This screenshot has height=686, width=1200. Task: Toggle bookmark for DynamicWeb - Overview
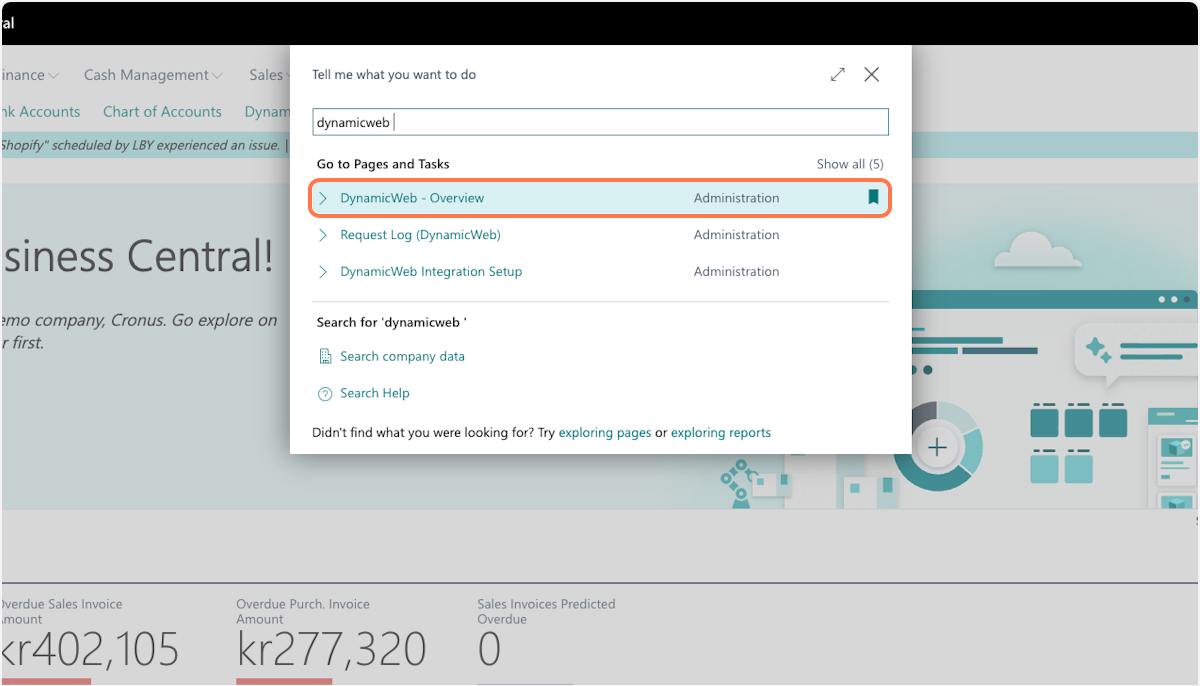point(873,198)
